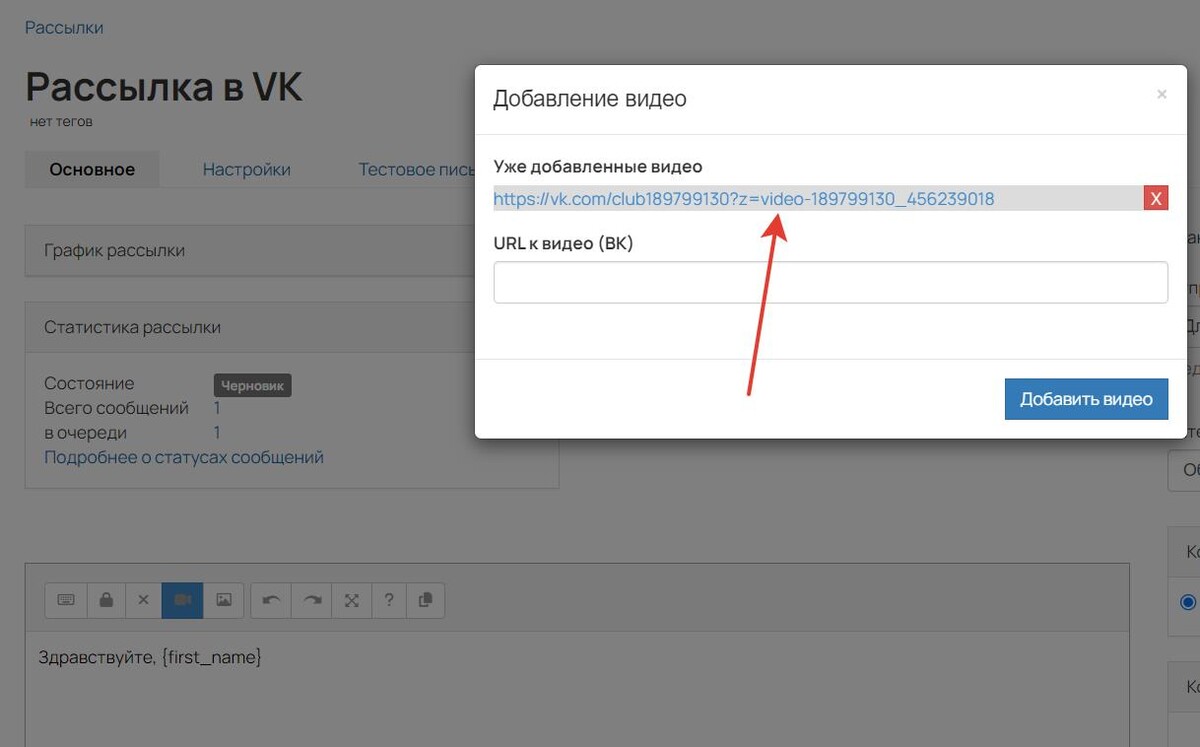Expand the График рассылки panel
Viewport: 1200px width, 747px height.
pos(291,250)
